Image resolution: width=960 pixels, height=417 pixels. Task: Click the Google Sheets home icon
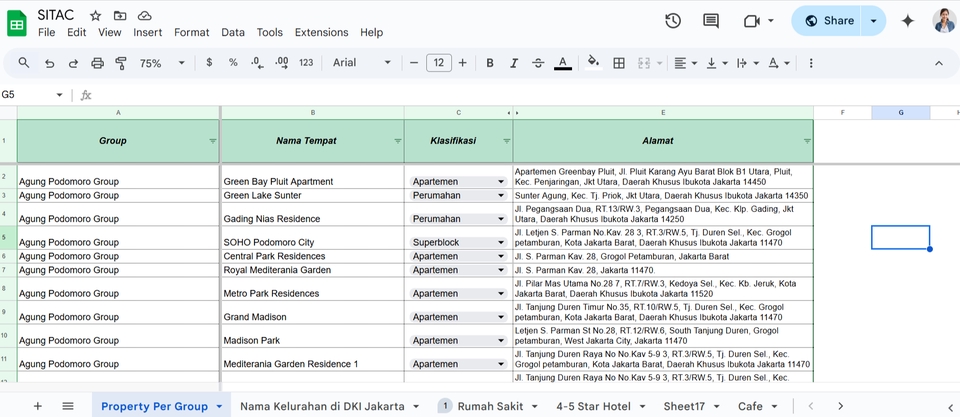click(x=17, y=24)
